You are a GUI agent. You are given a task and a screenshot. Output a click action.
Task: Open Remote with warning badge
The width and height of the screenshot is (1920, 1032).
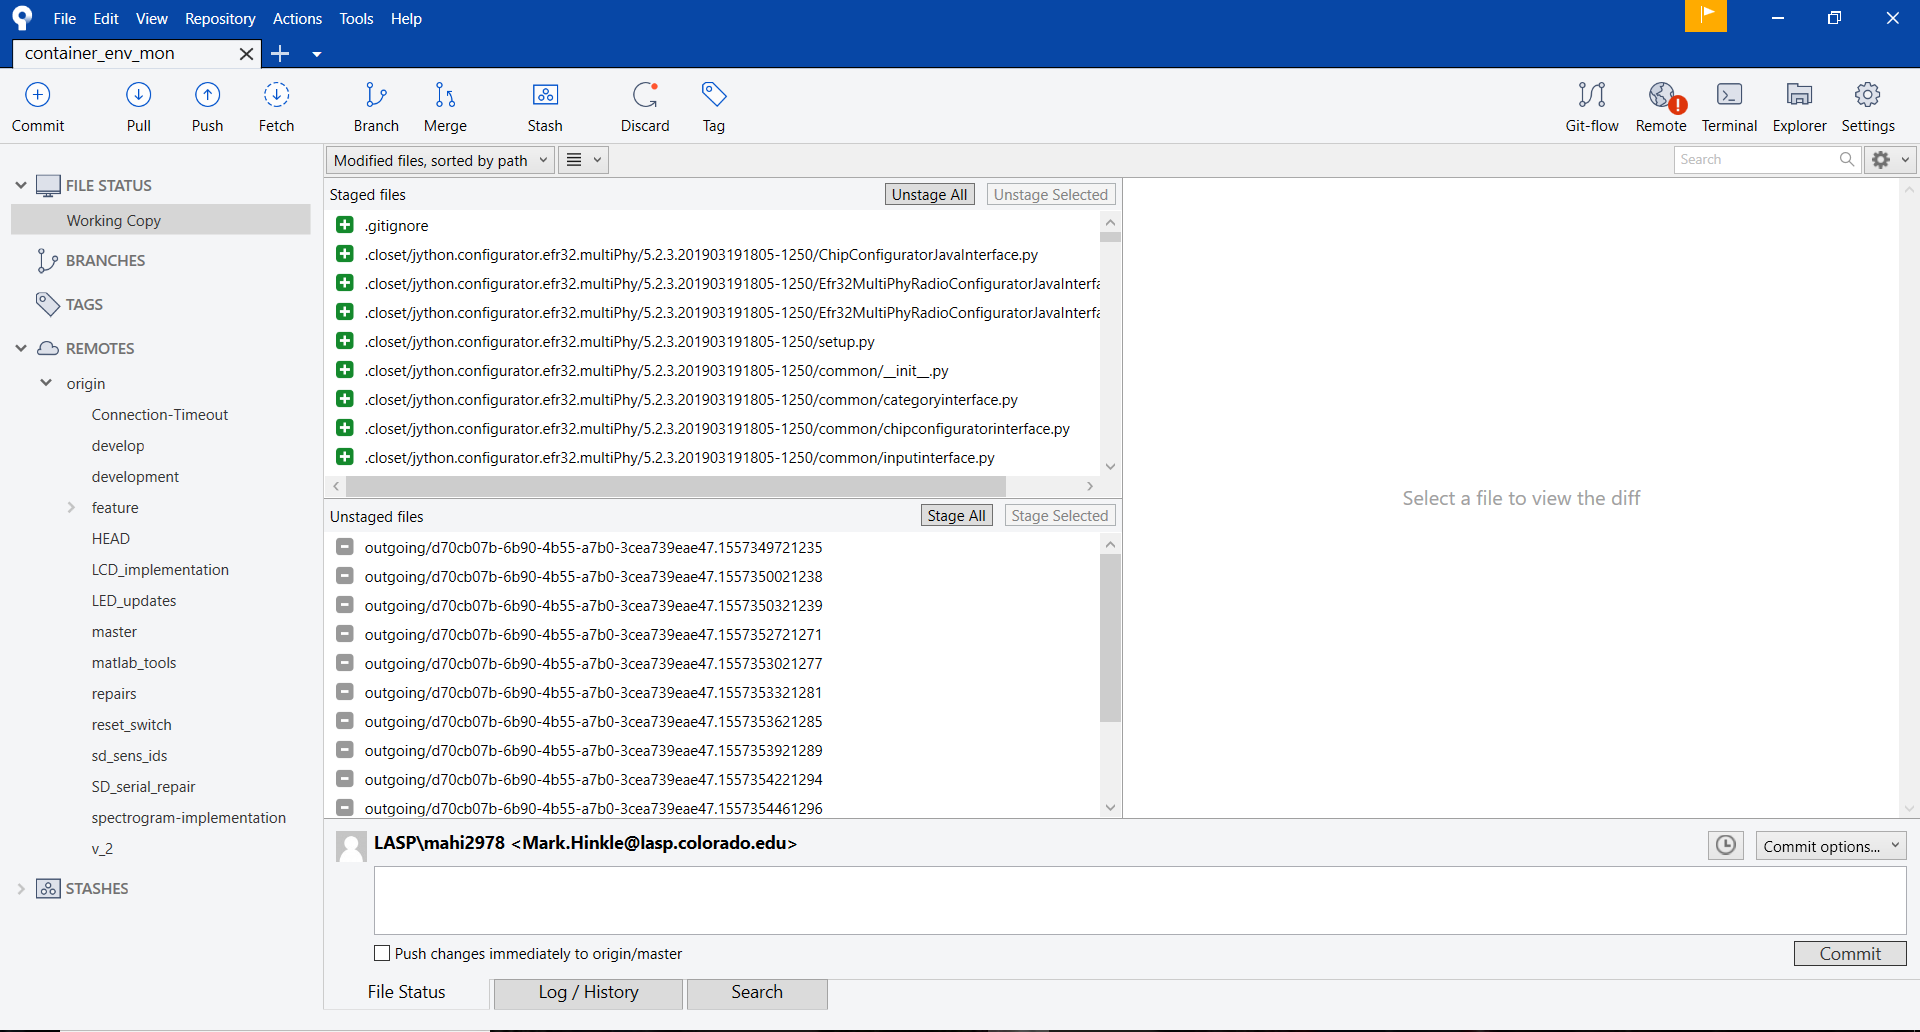point(1661,106)
